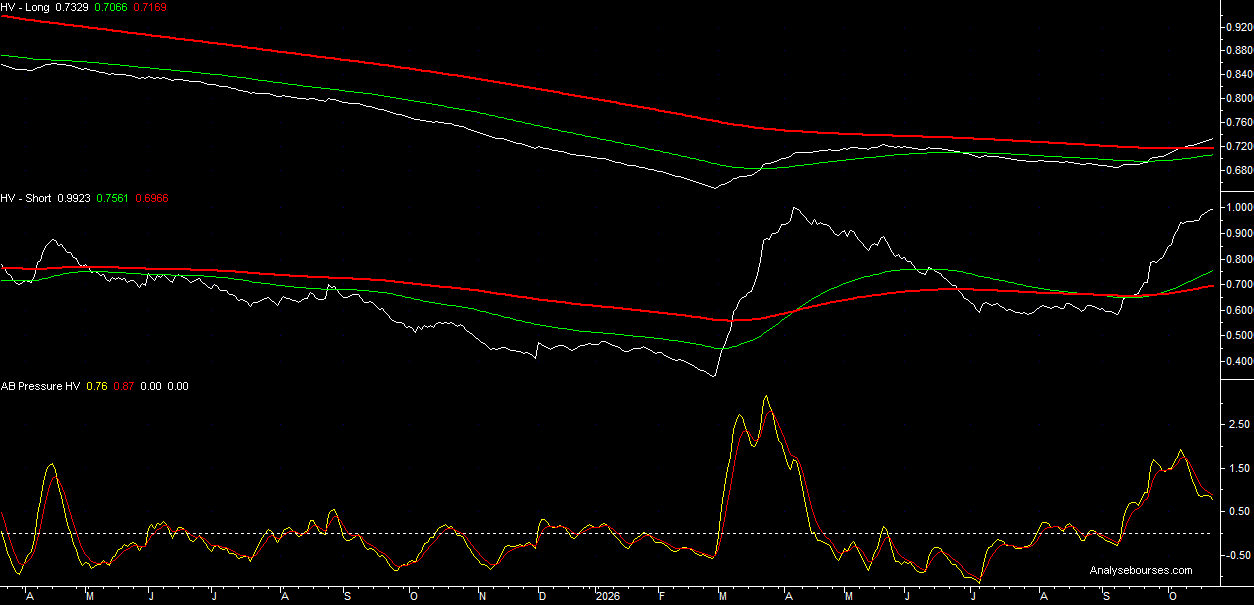Click the red AB Pressure value 0.87
Viewport: 1254px width, 605px height.
tap(124, 386)
